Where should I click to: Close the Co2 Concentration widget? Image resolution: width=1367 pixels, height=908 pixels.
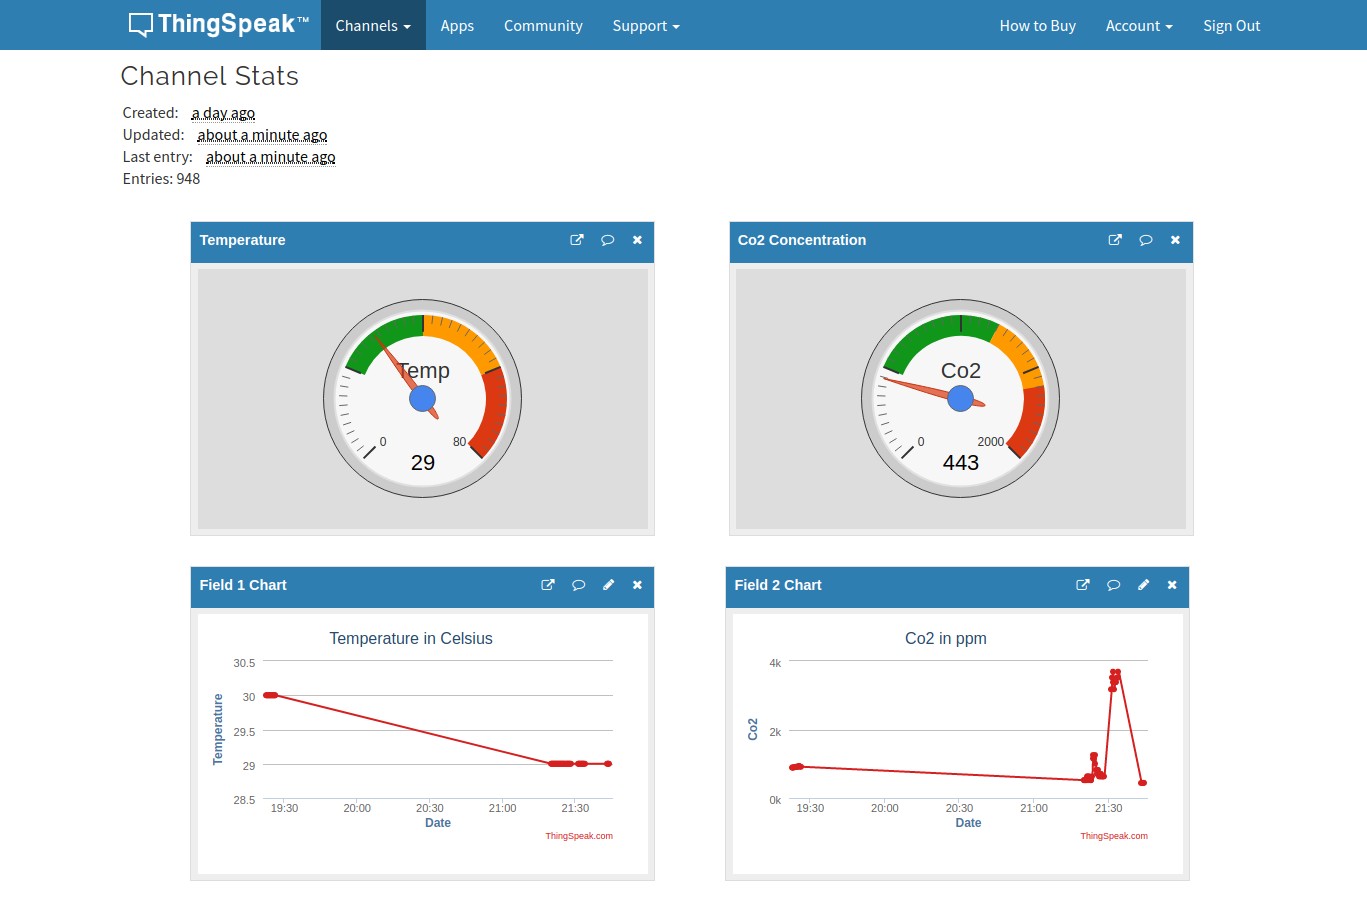click(1175, 240)
